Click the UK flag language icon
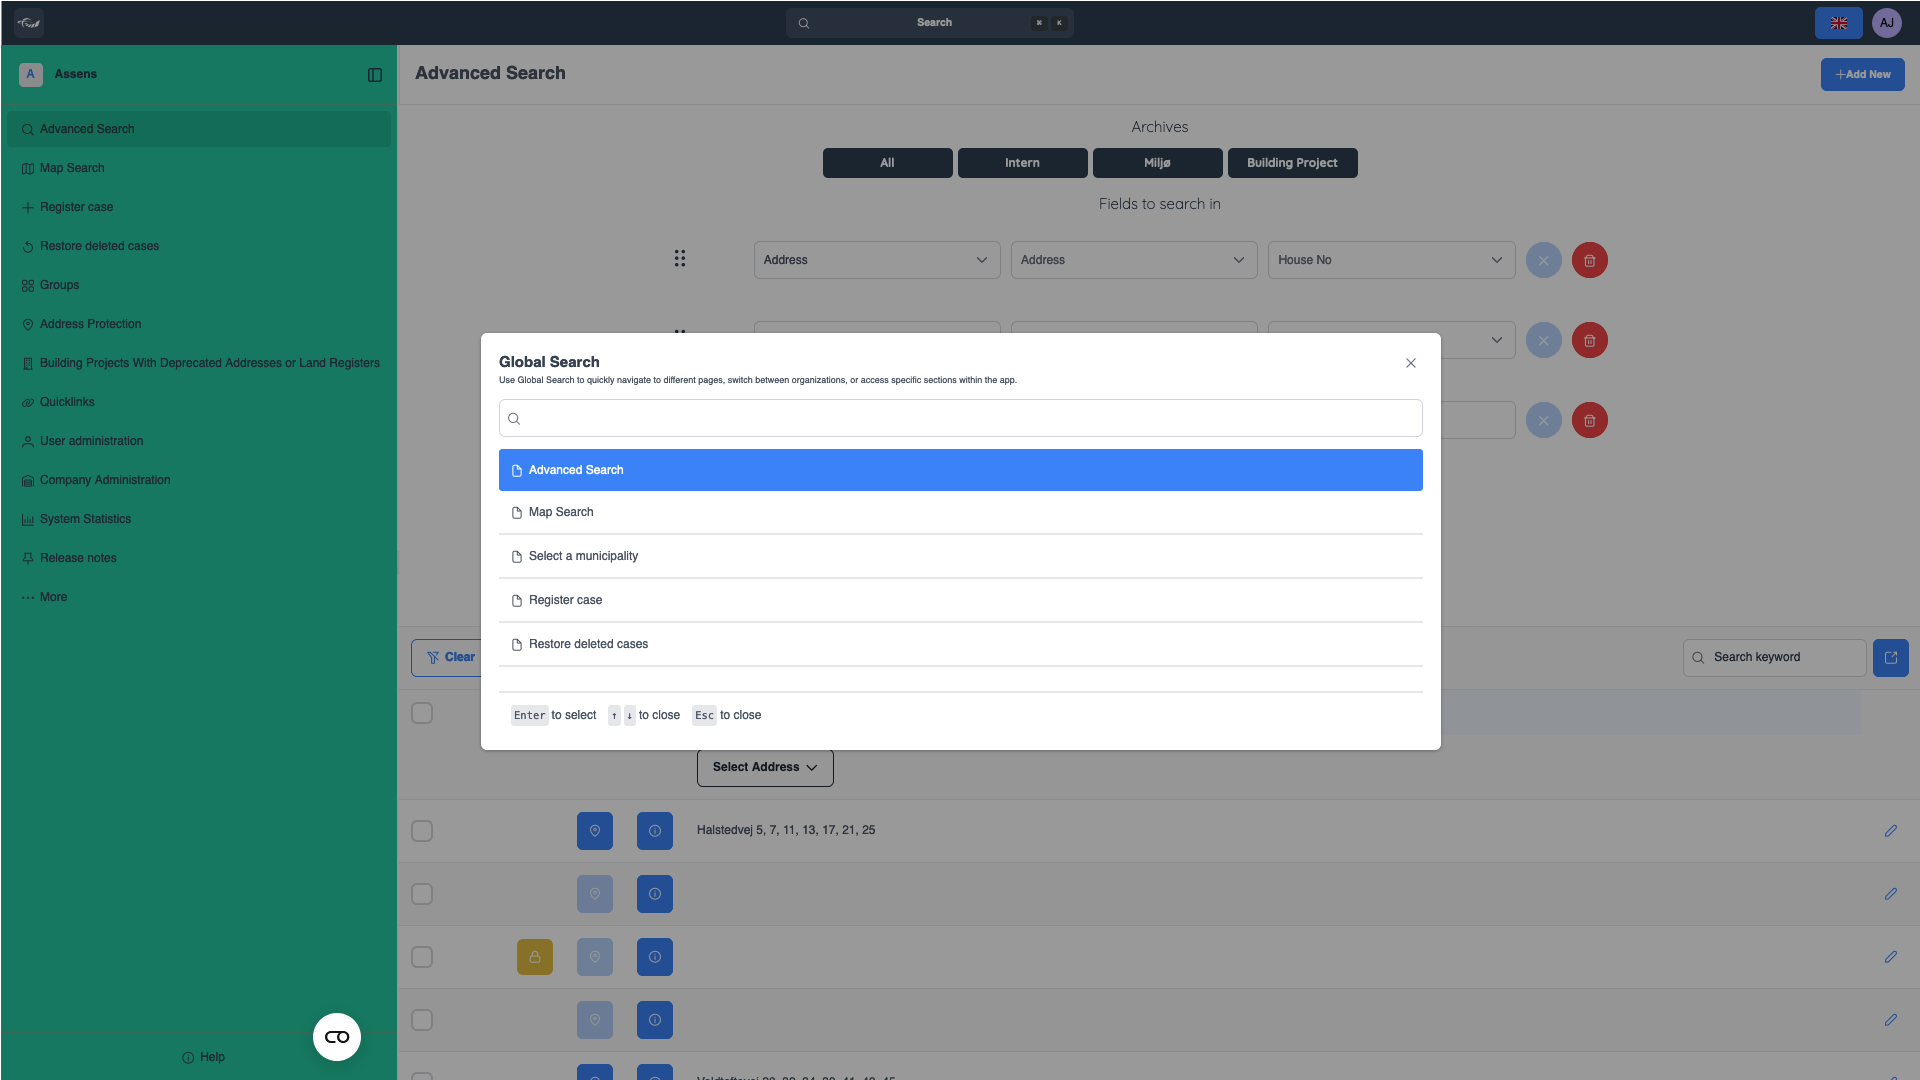This screenshot has width=1920, height=1080. [x=1838, y=23]
